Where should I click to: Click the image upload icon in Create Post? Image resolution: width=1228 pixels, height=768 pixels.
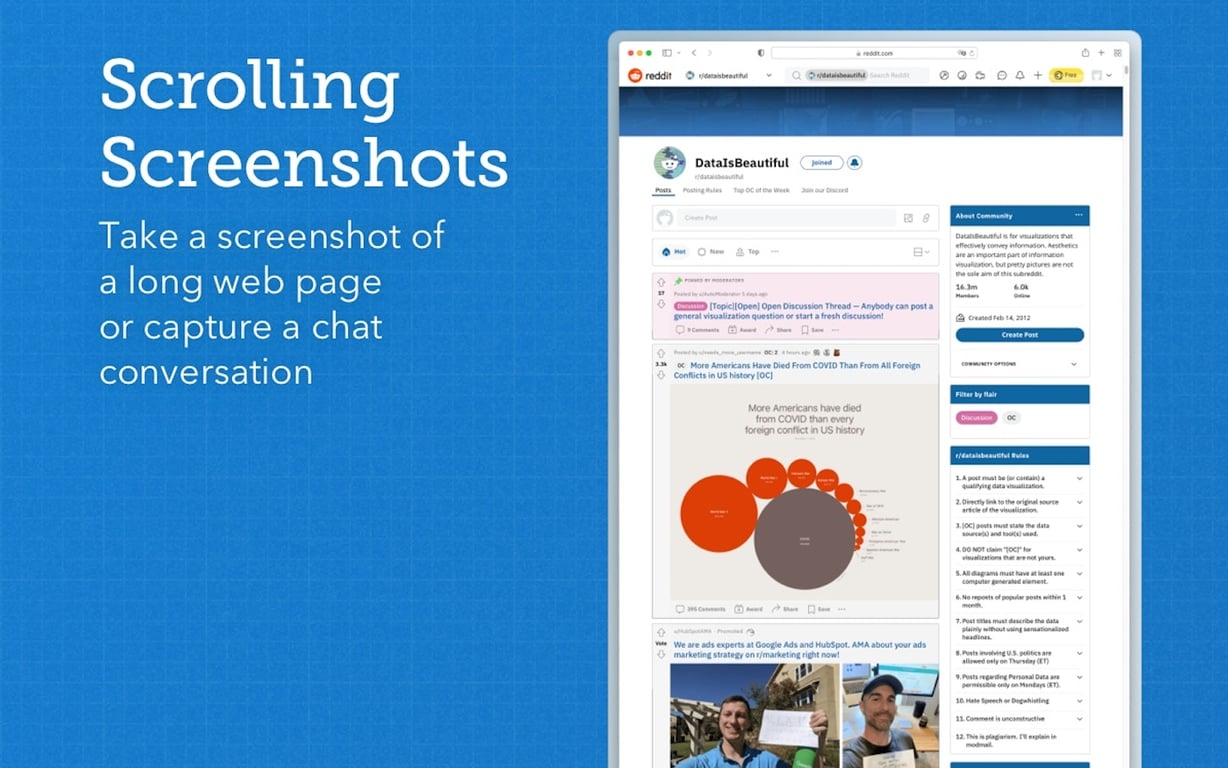(908, 218)
